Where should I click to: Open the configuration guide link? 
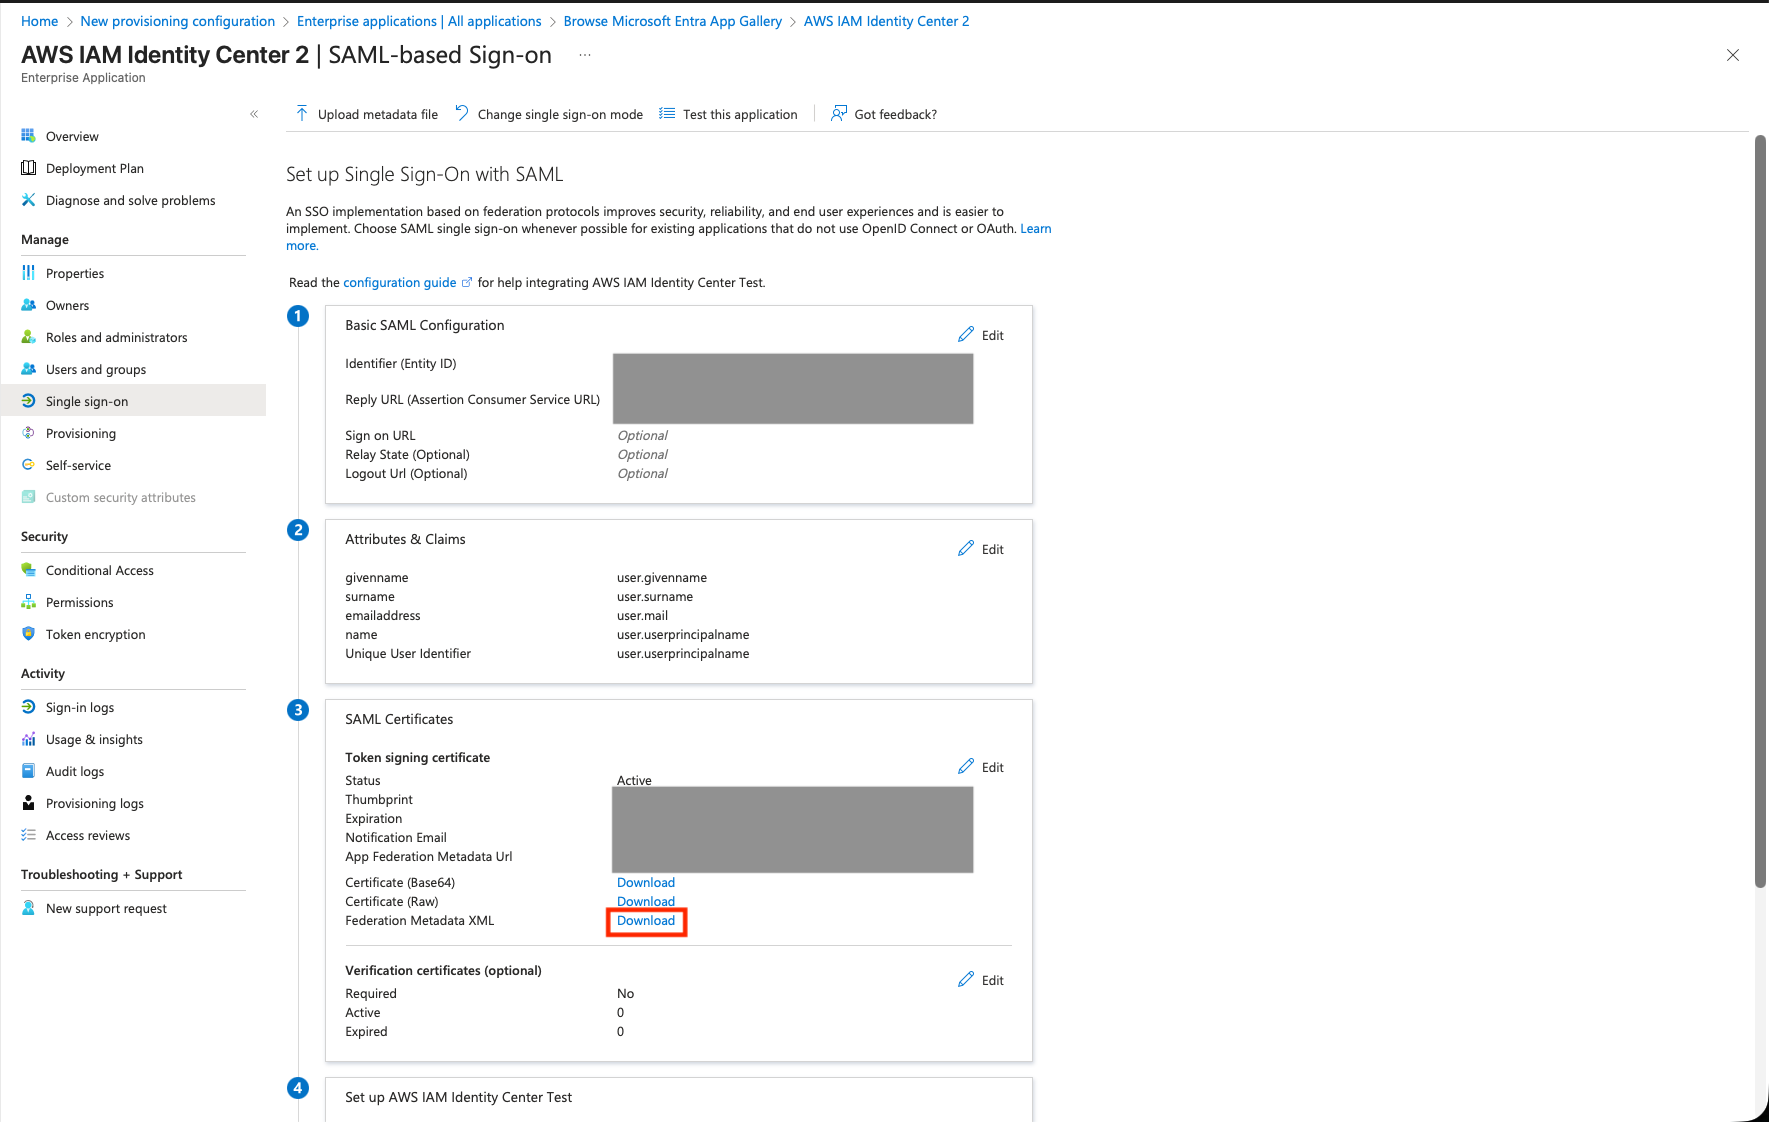[x=407, y=283]
